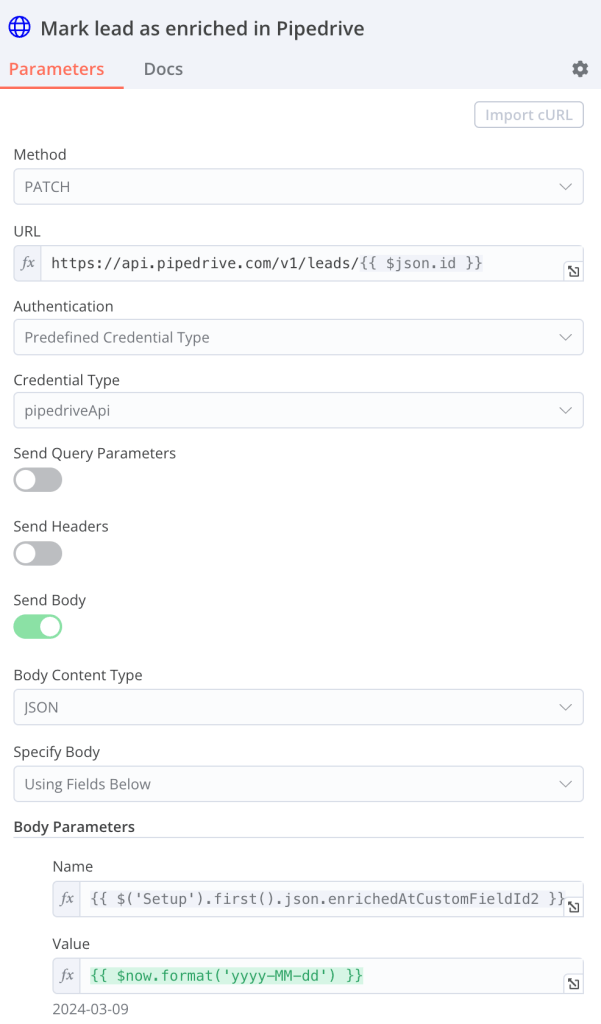
Task: Disable Send Body
Action: [37, 626]
